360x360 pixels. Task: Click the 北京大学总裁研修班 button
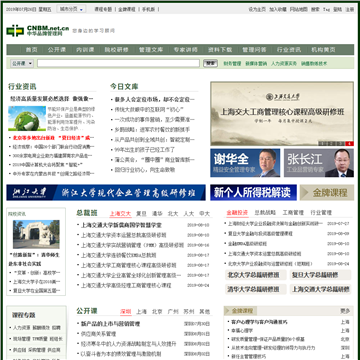[256, 275]
